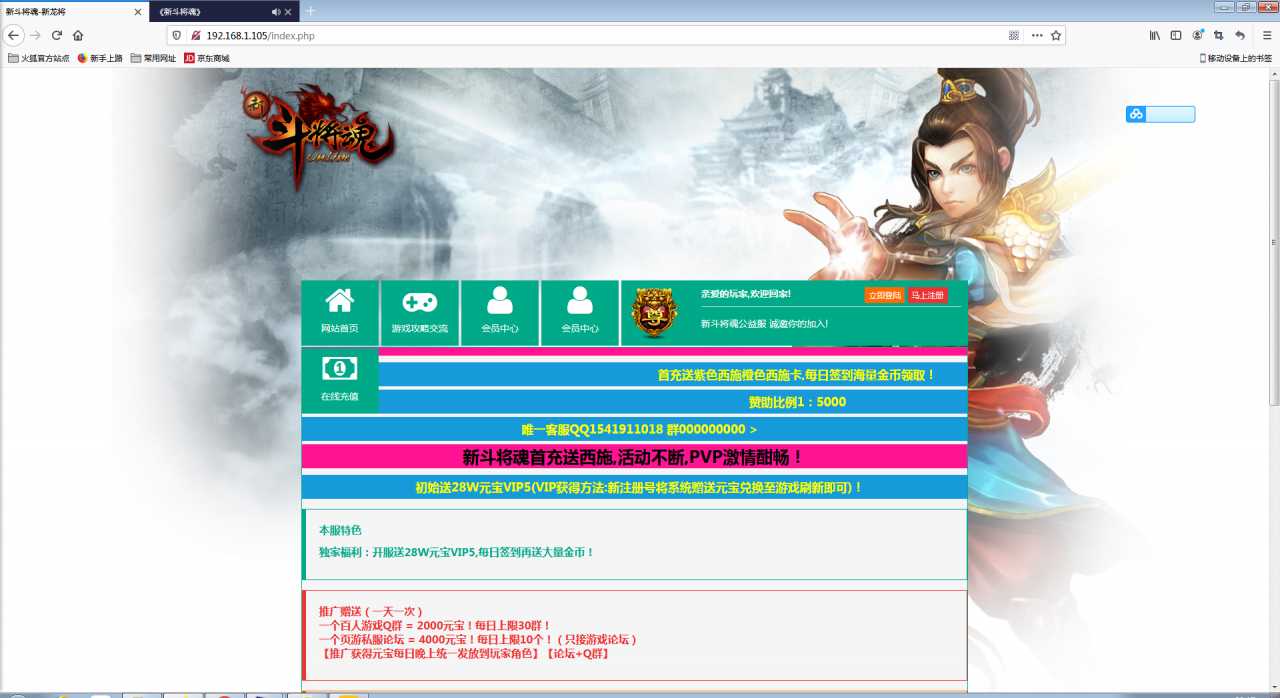Open the 游戏攻略交流 gamepad tile
The height and width of the screenshot is (698, 1280).
click(x=420, y=312)
